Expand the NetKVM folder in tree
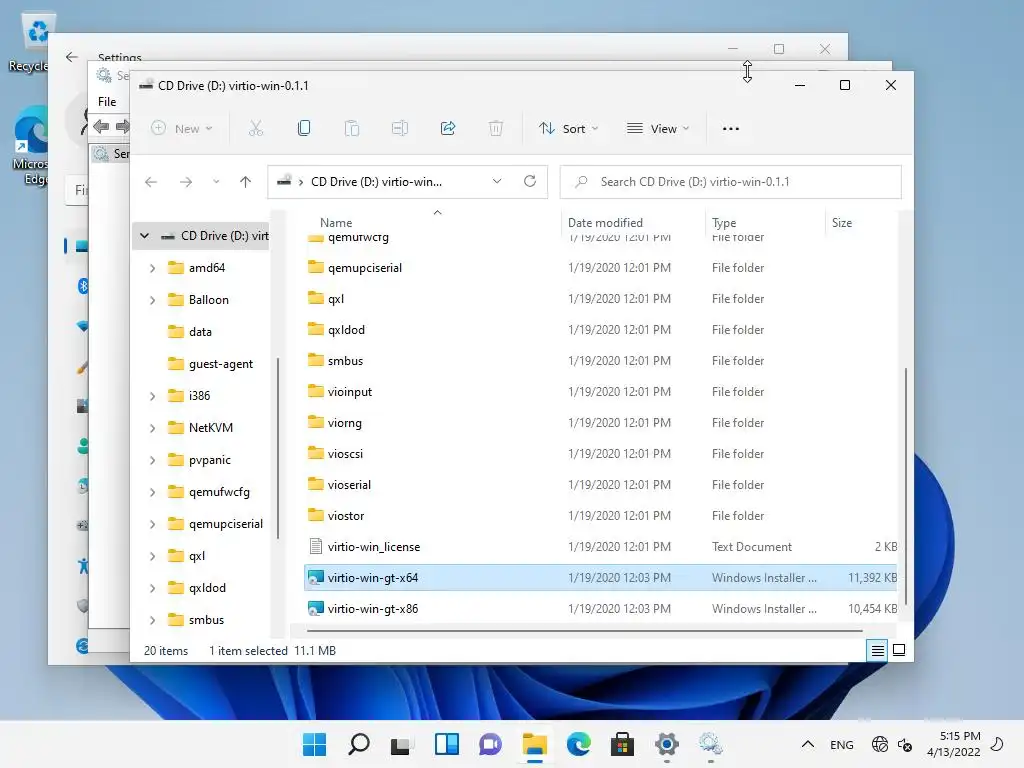 click(x=152, y=428)
